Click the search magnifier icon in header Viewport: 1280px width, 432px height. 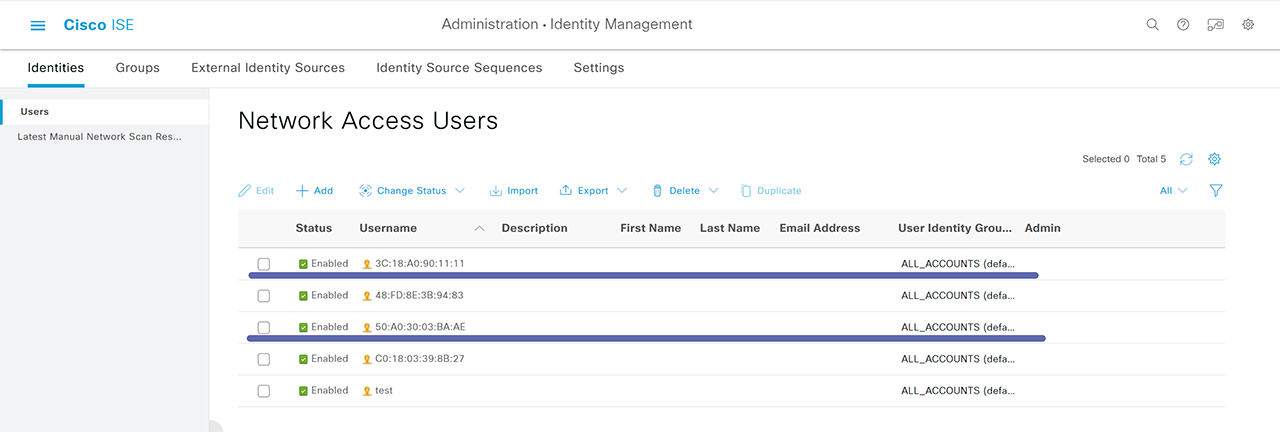1152,25
